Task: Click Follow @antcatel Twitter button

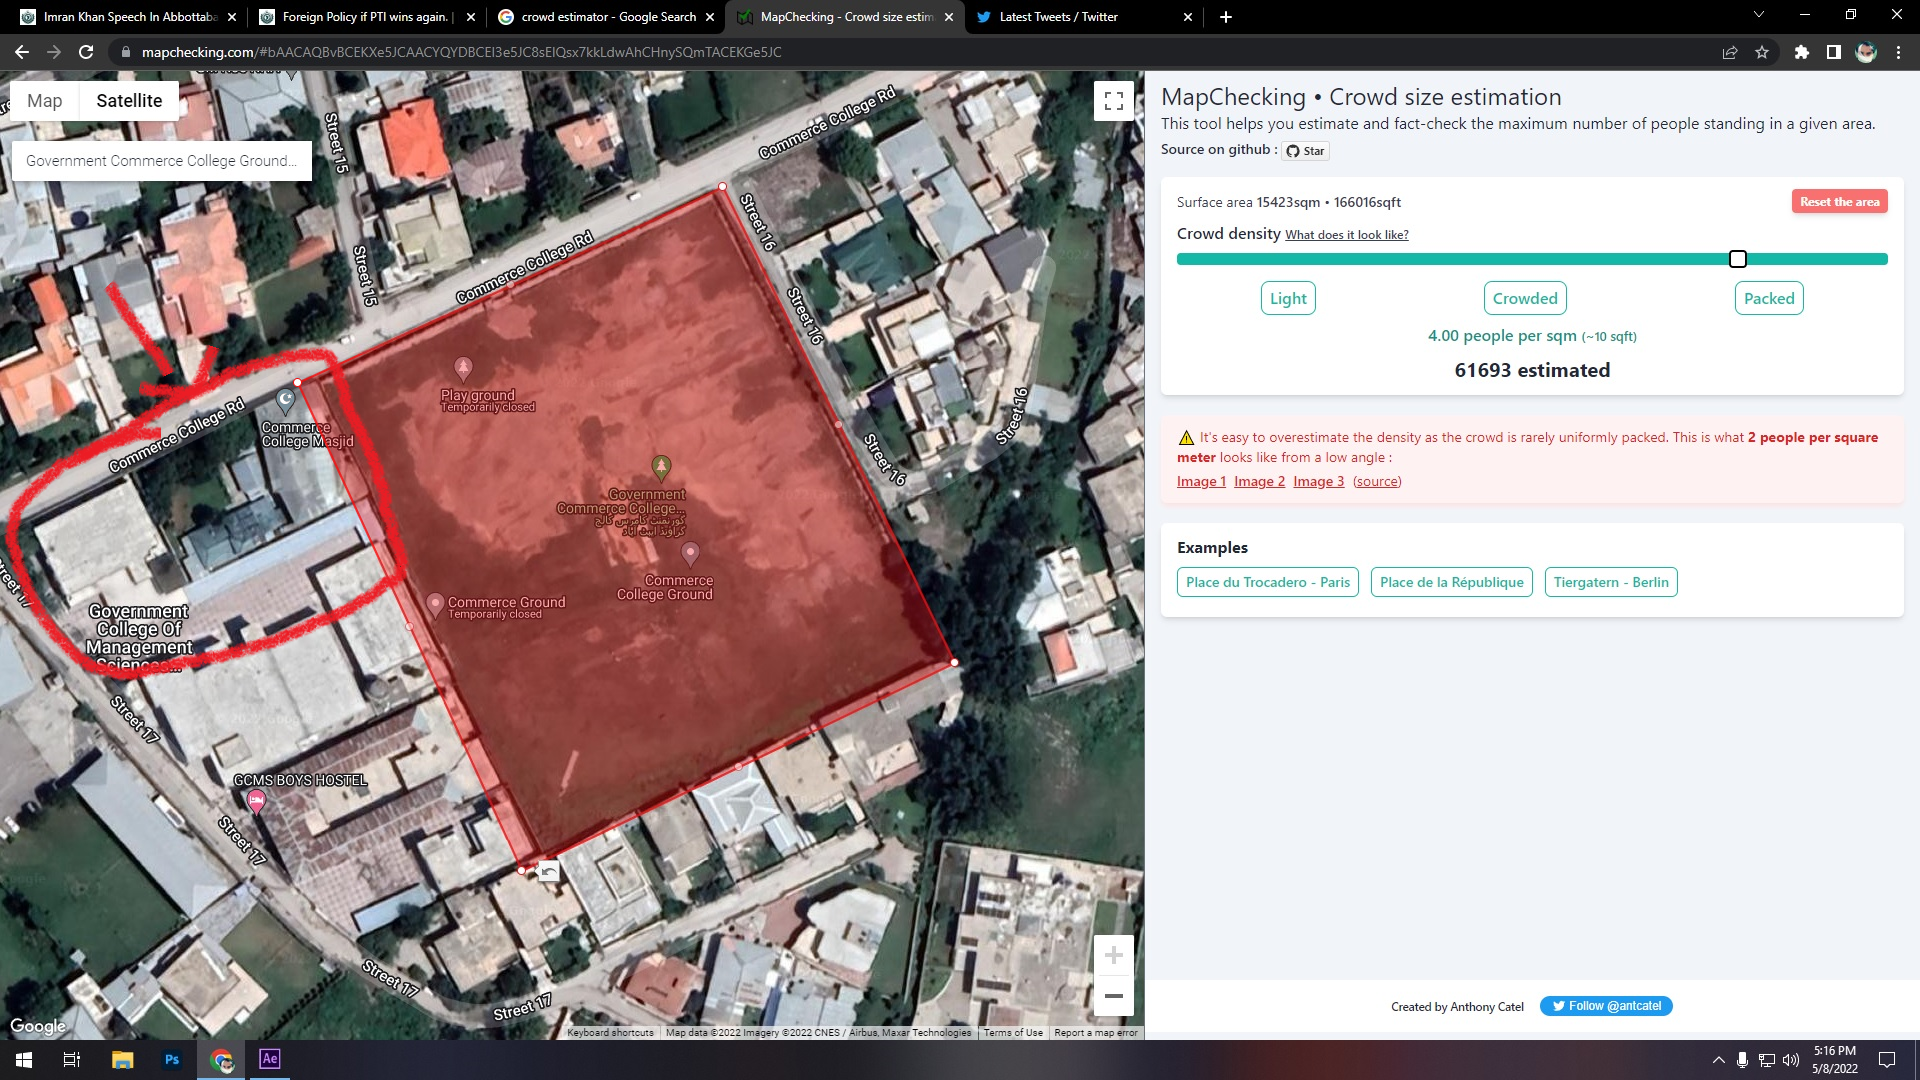Action: [x=1606, y=1006]
